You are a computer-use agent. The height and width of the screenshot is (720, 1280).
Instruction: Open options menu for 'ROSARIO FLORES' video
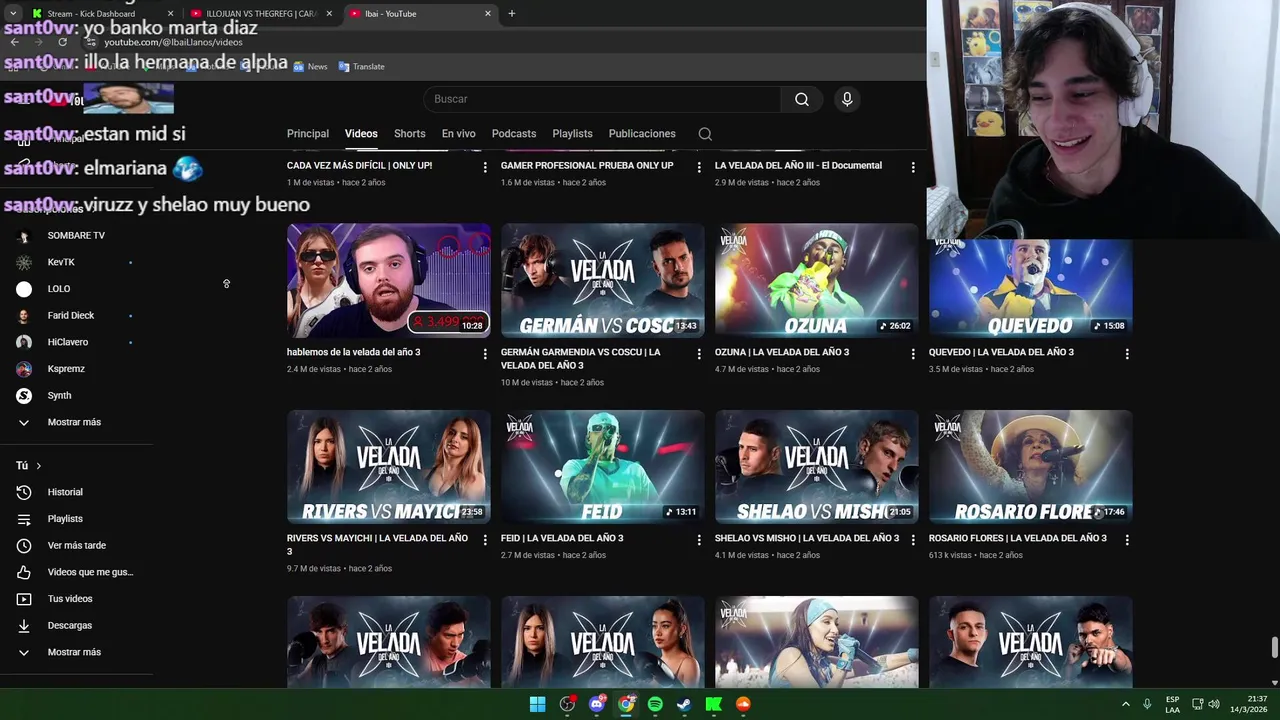(x=1127, y=540)
